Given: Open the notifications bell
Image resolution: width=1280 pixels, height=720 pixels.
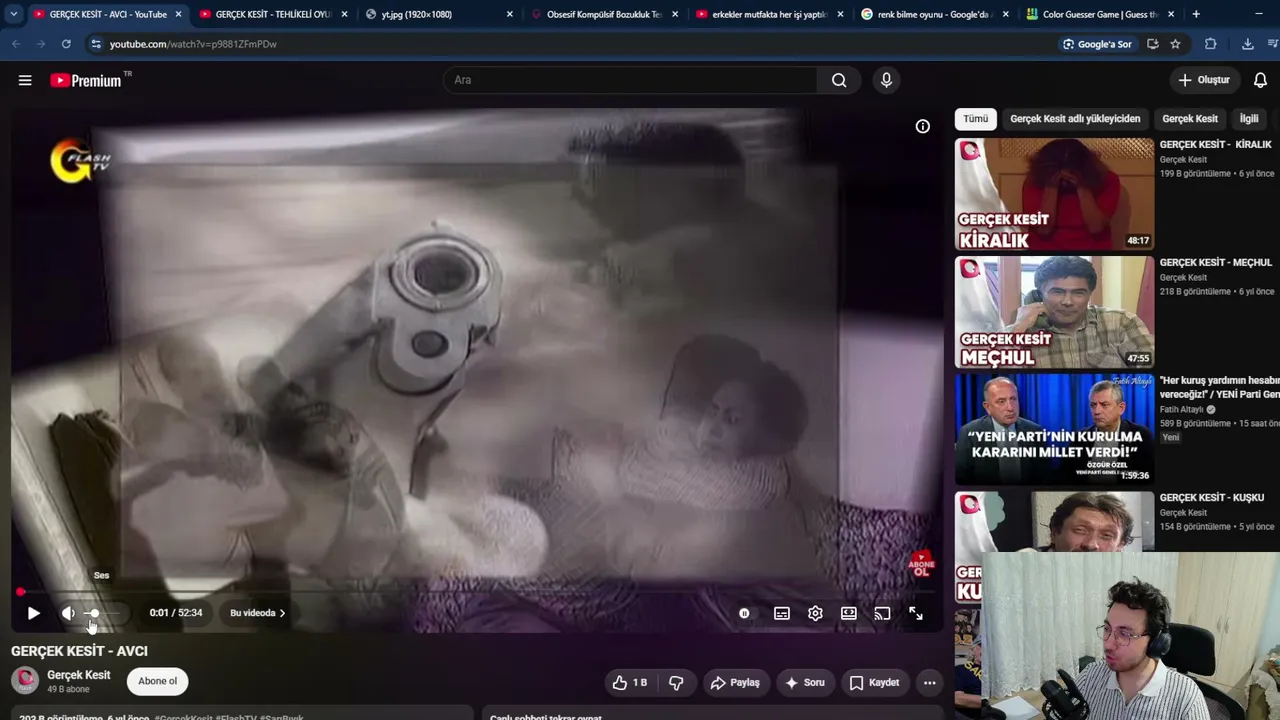Looking at the screenshot, I should (x=1260, y=80).
